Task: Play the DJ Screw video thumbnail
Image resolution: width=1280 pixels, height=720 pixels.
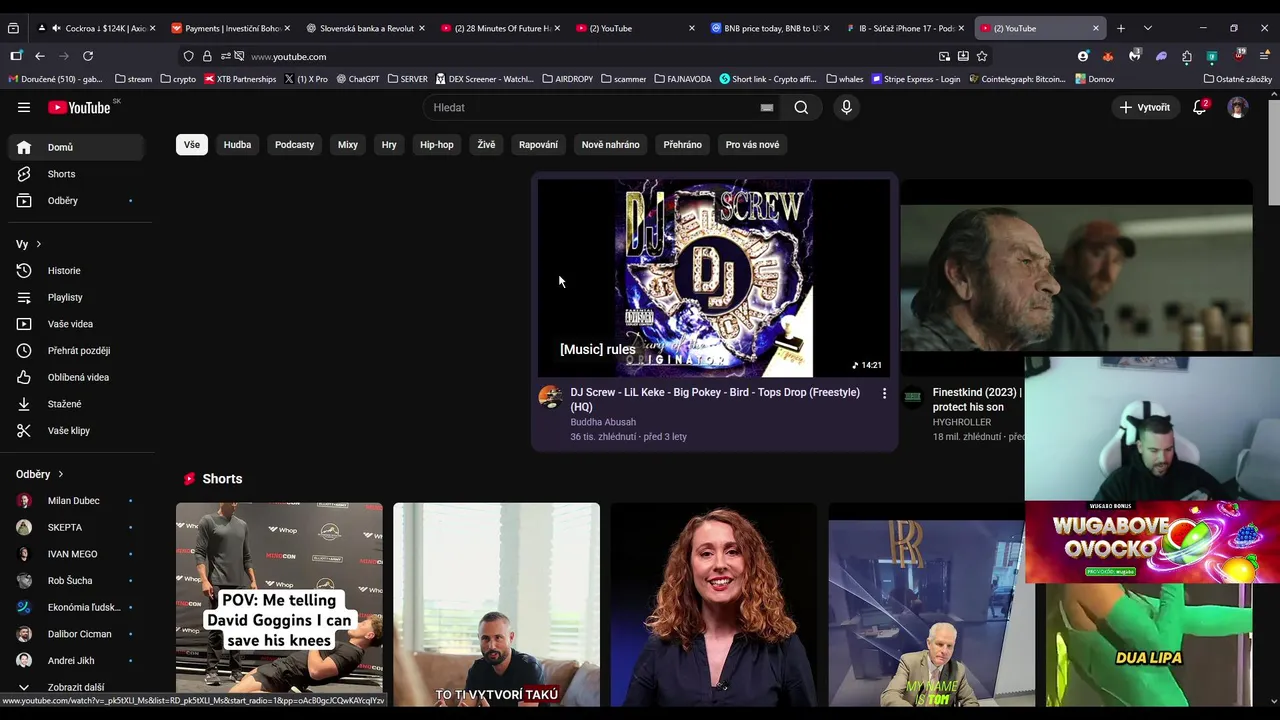Action: [714, 278]
